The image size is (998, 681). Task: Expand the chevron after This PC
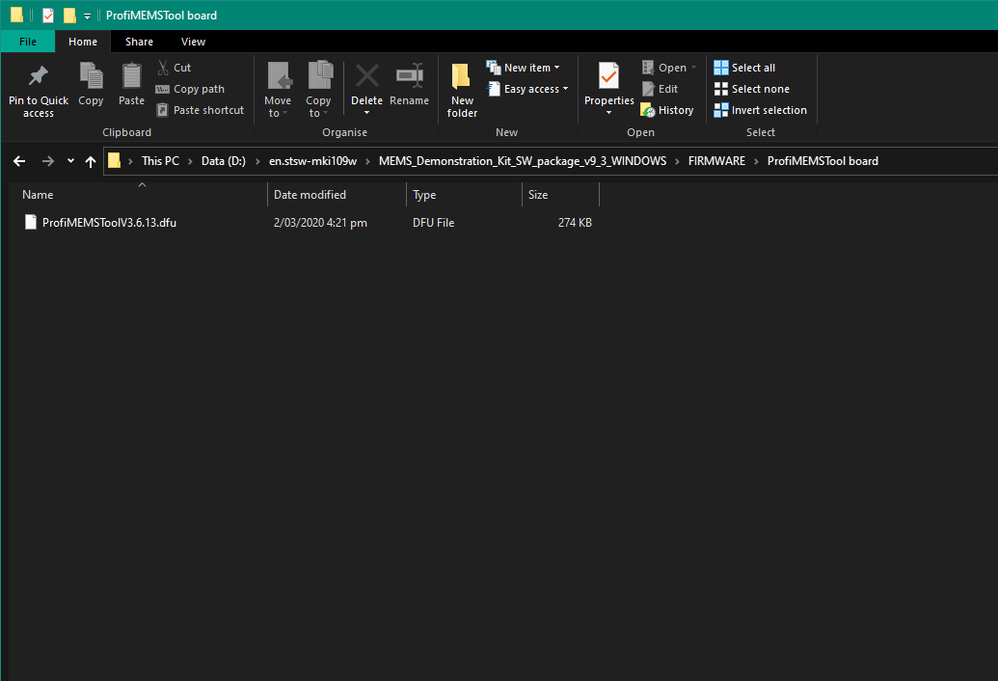point(190,162)
